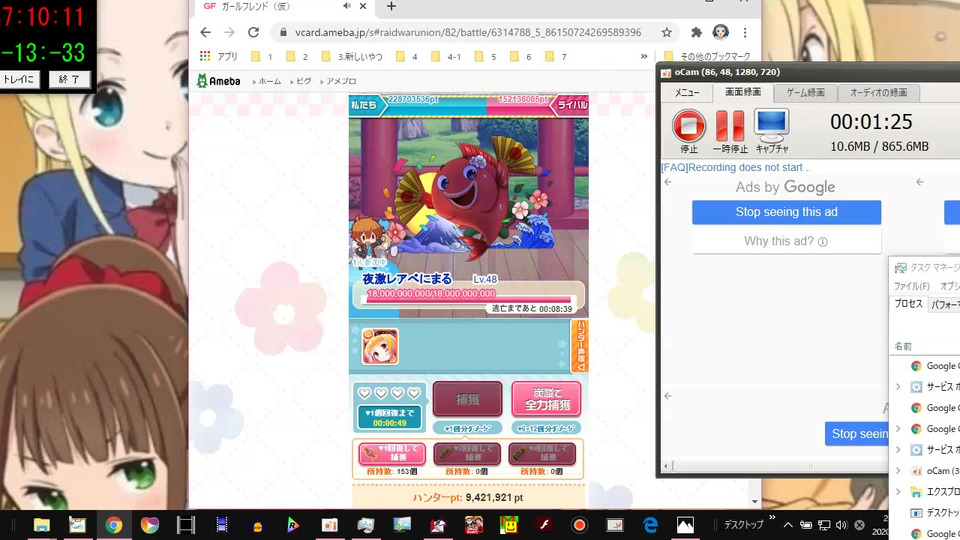This screenshot has height=540, width=960.
Task: Expand the ハンター声援 side tab
Action: (x=579, y=346)
